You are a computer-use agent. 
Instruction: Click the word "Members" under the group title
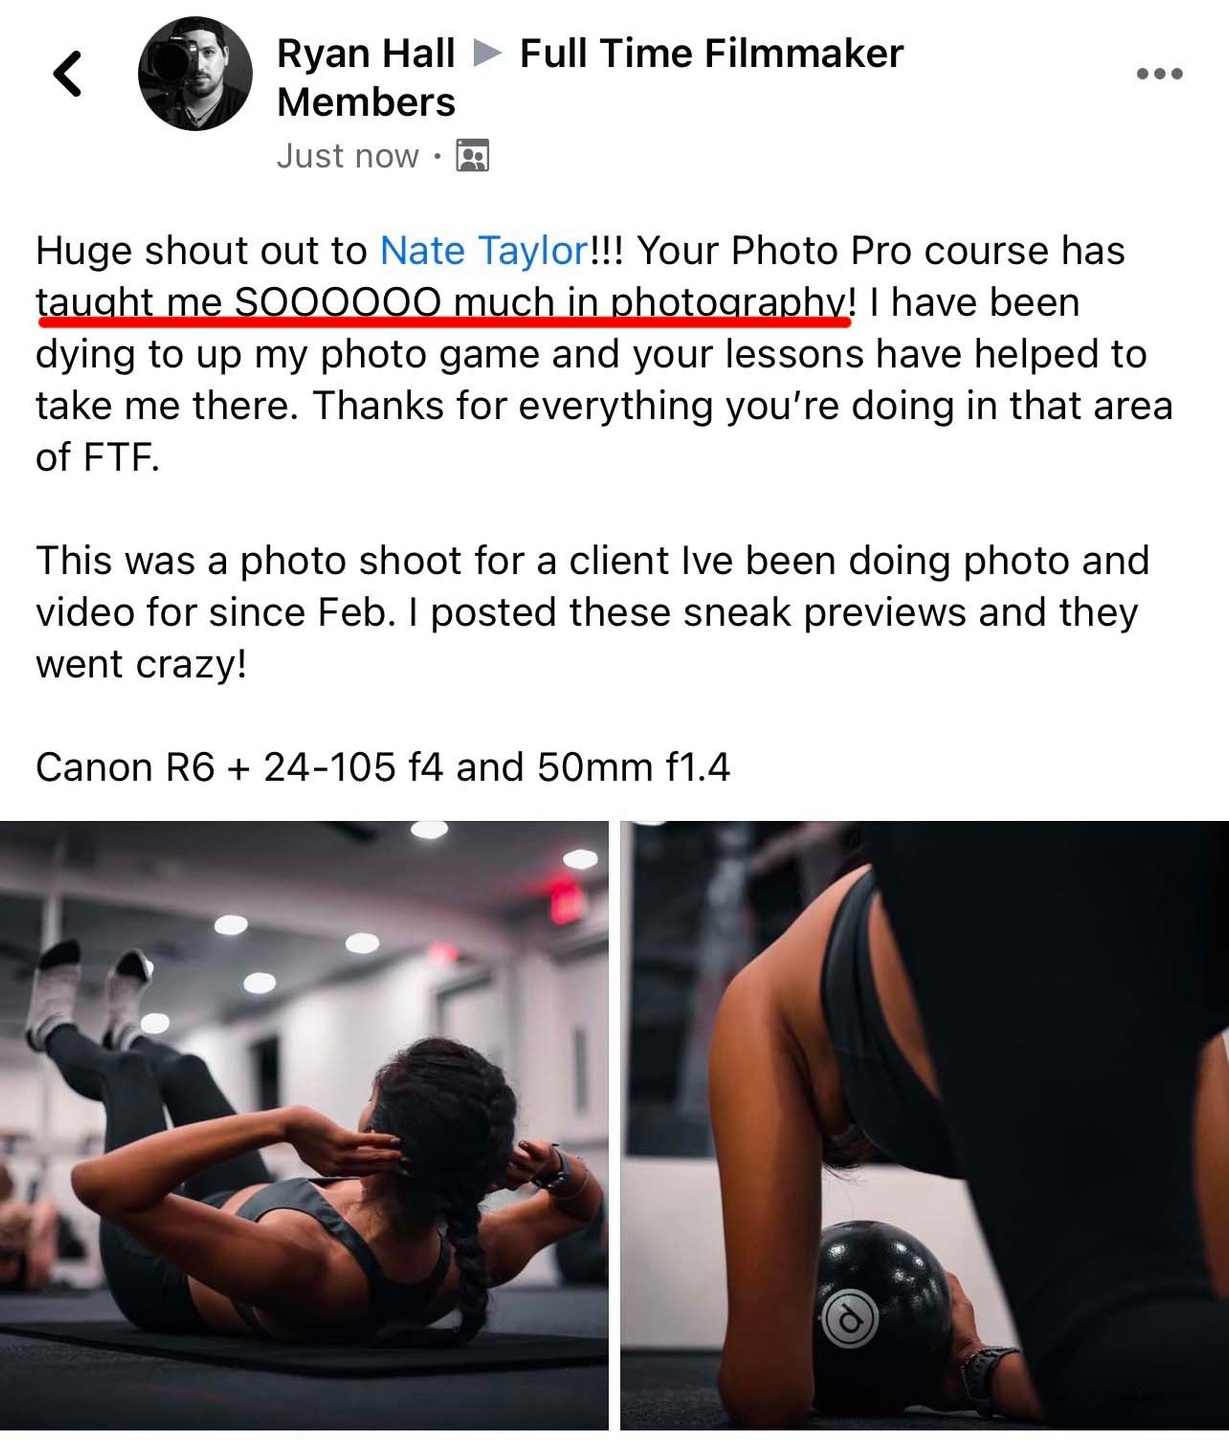pos(366,102)
